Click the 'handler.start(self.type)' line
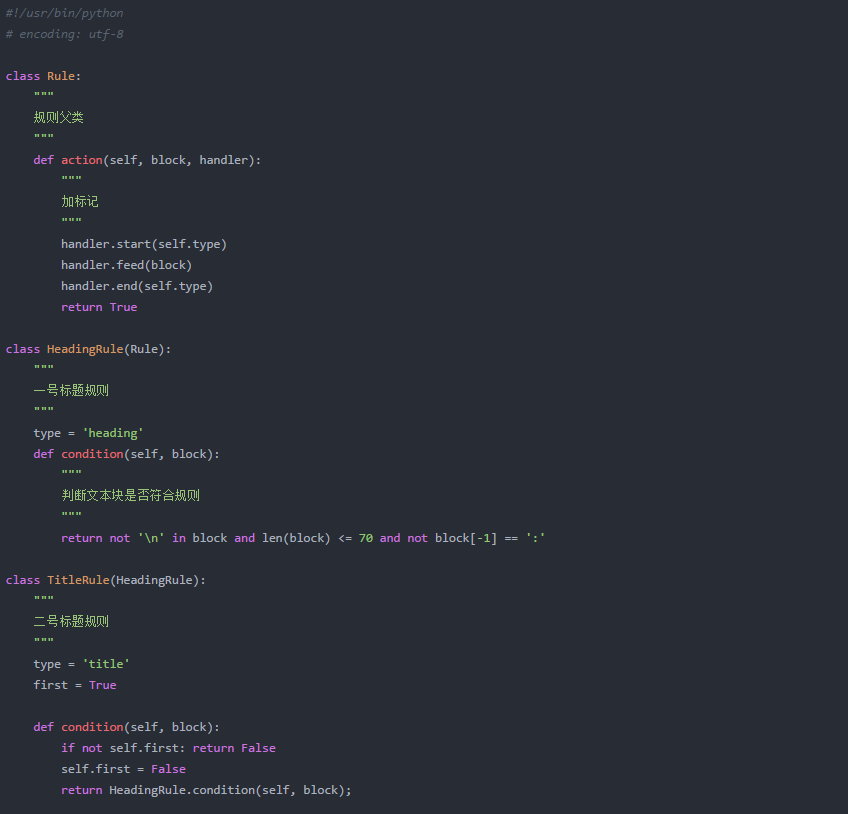Viewport: 848px width, 814px height. [144, 244]
